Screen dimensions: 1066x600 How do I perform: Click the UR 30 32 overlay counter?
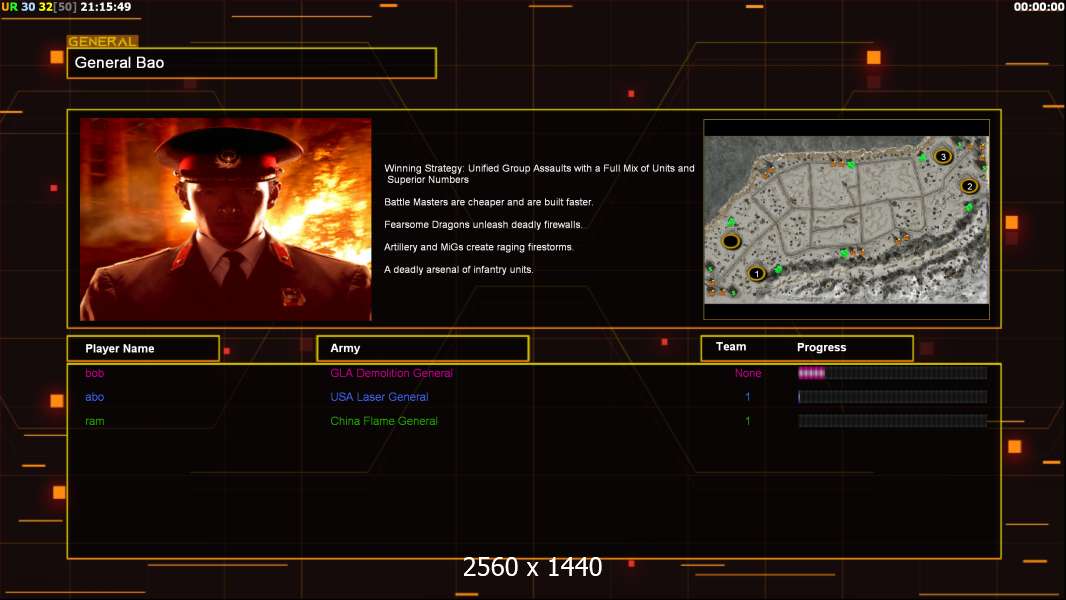pos(39,7)
